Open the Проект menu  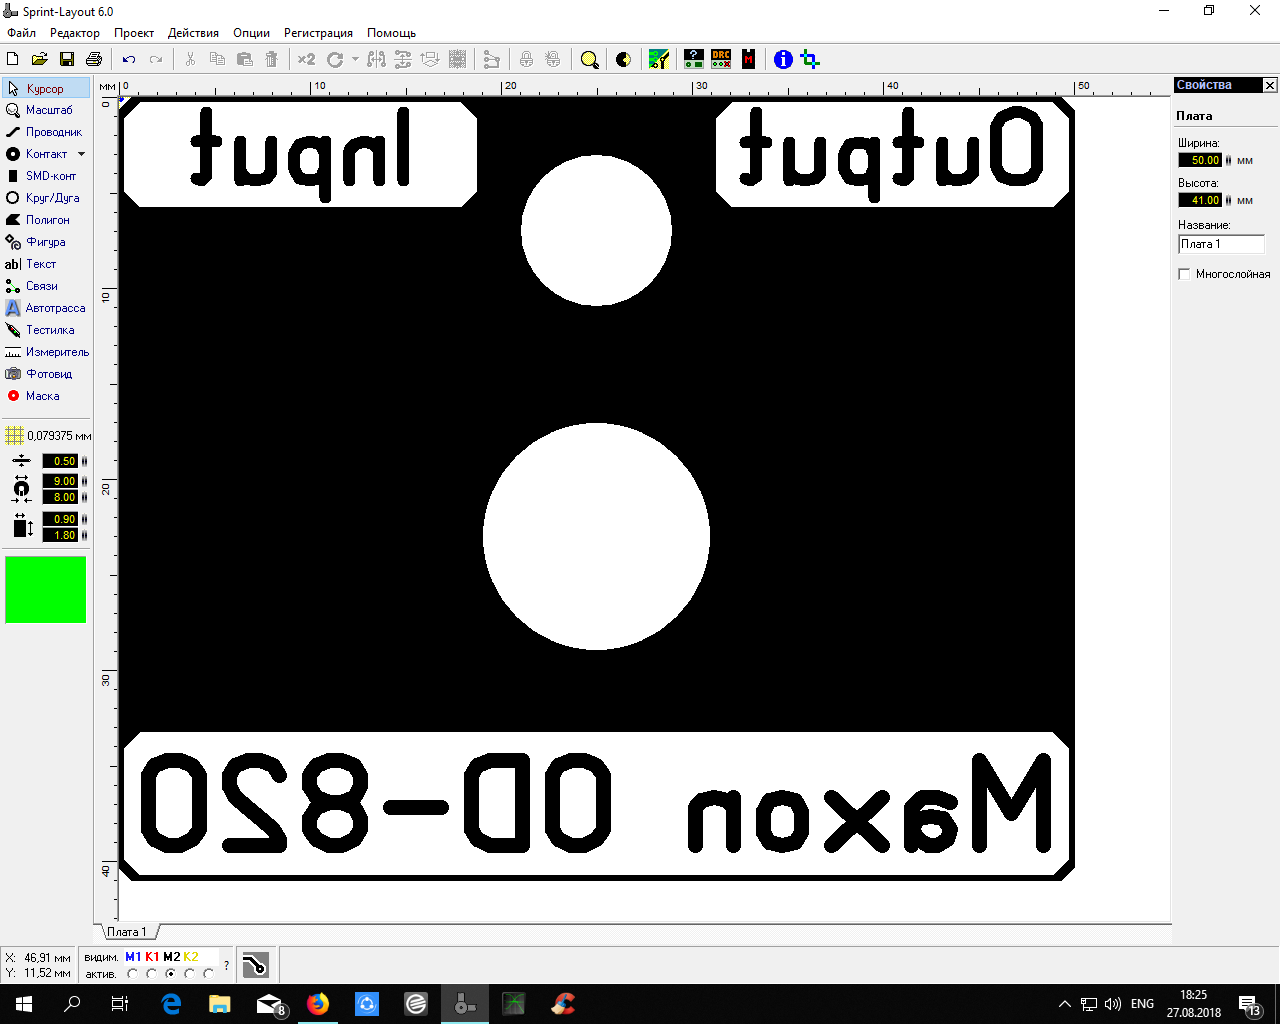pos(134,33)
